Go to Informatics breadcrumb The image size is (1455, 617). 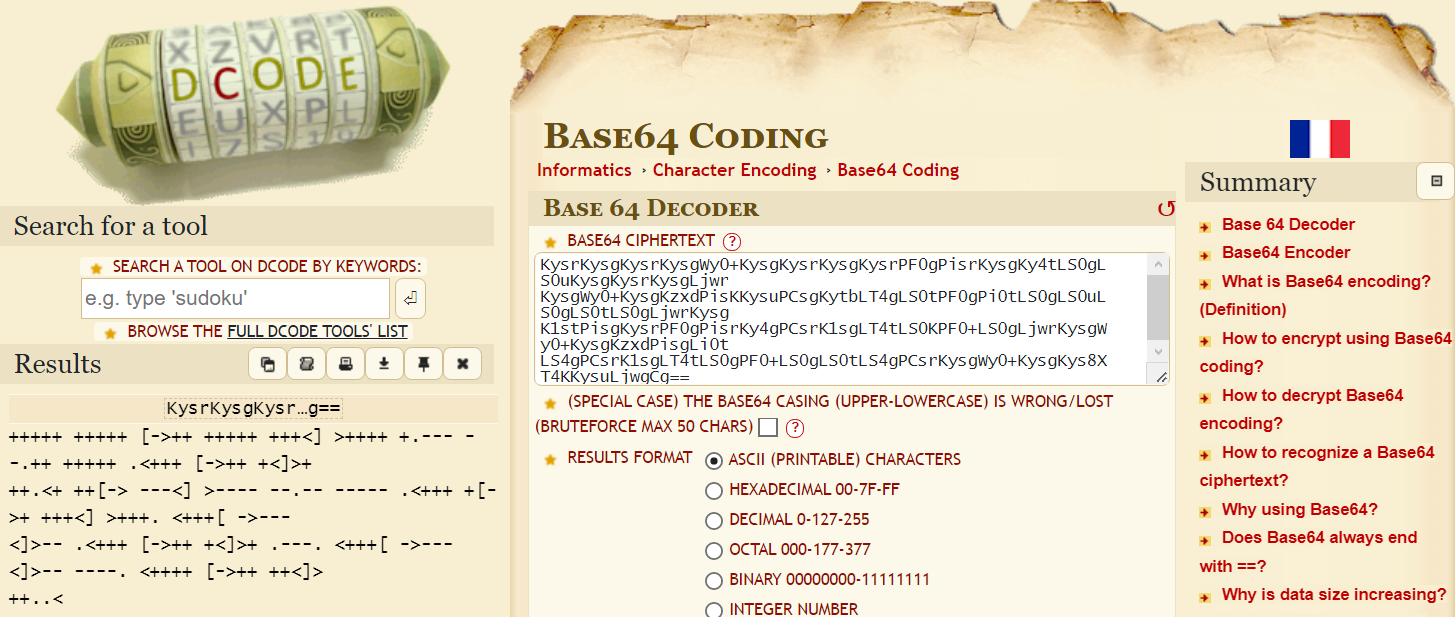(x=584, y=170)
